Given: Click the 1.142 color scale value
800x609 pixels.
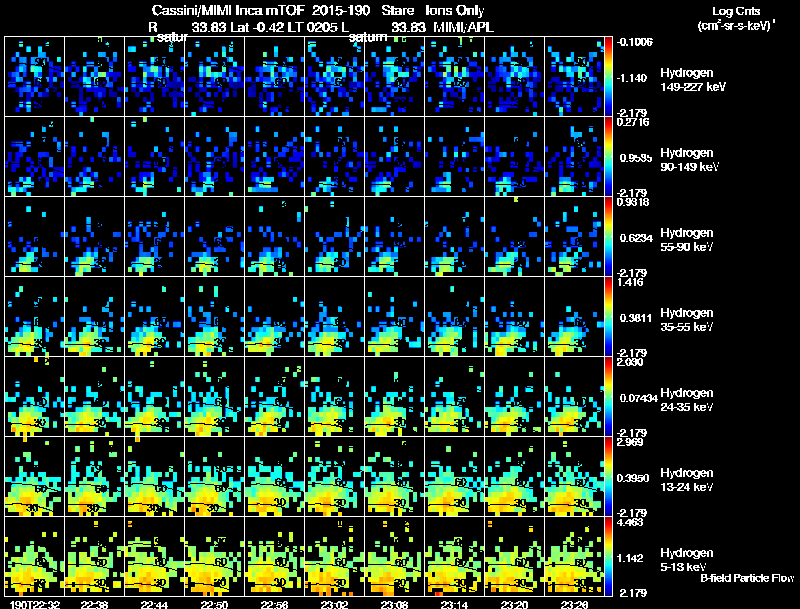Looking at the screenshot, I should pyautogui.click(x=630, y=558).
